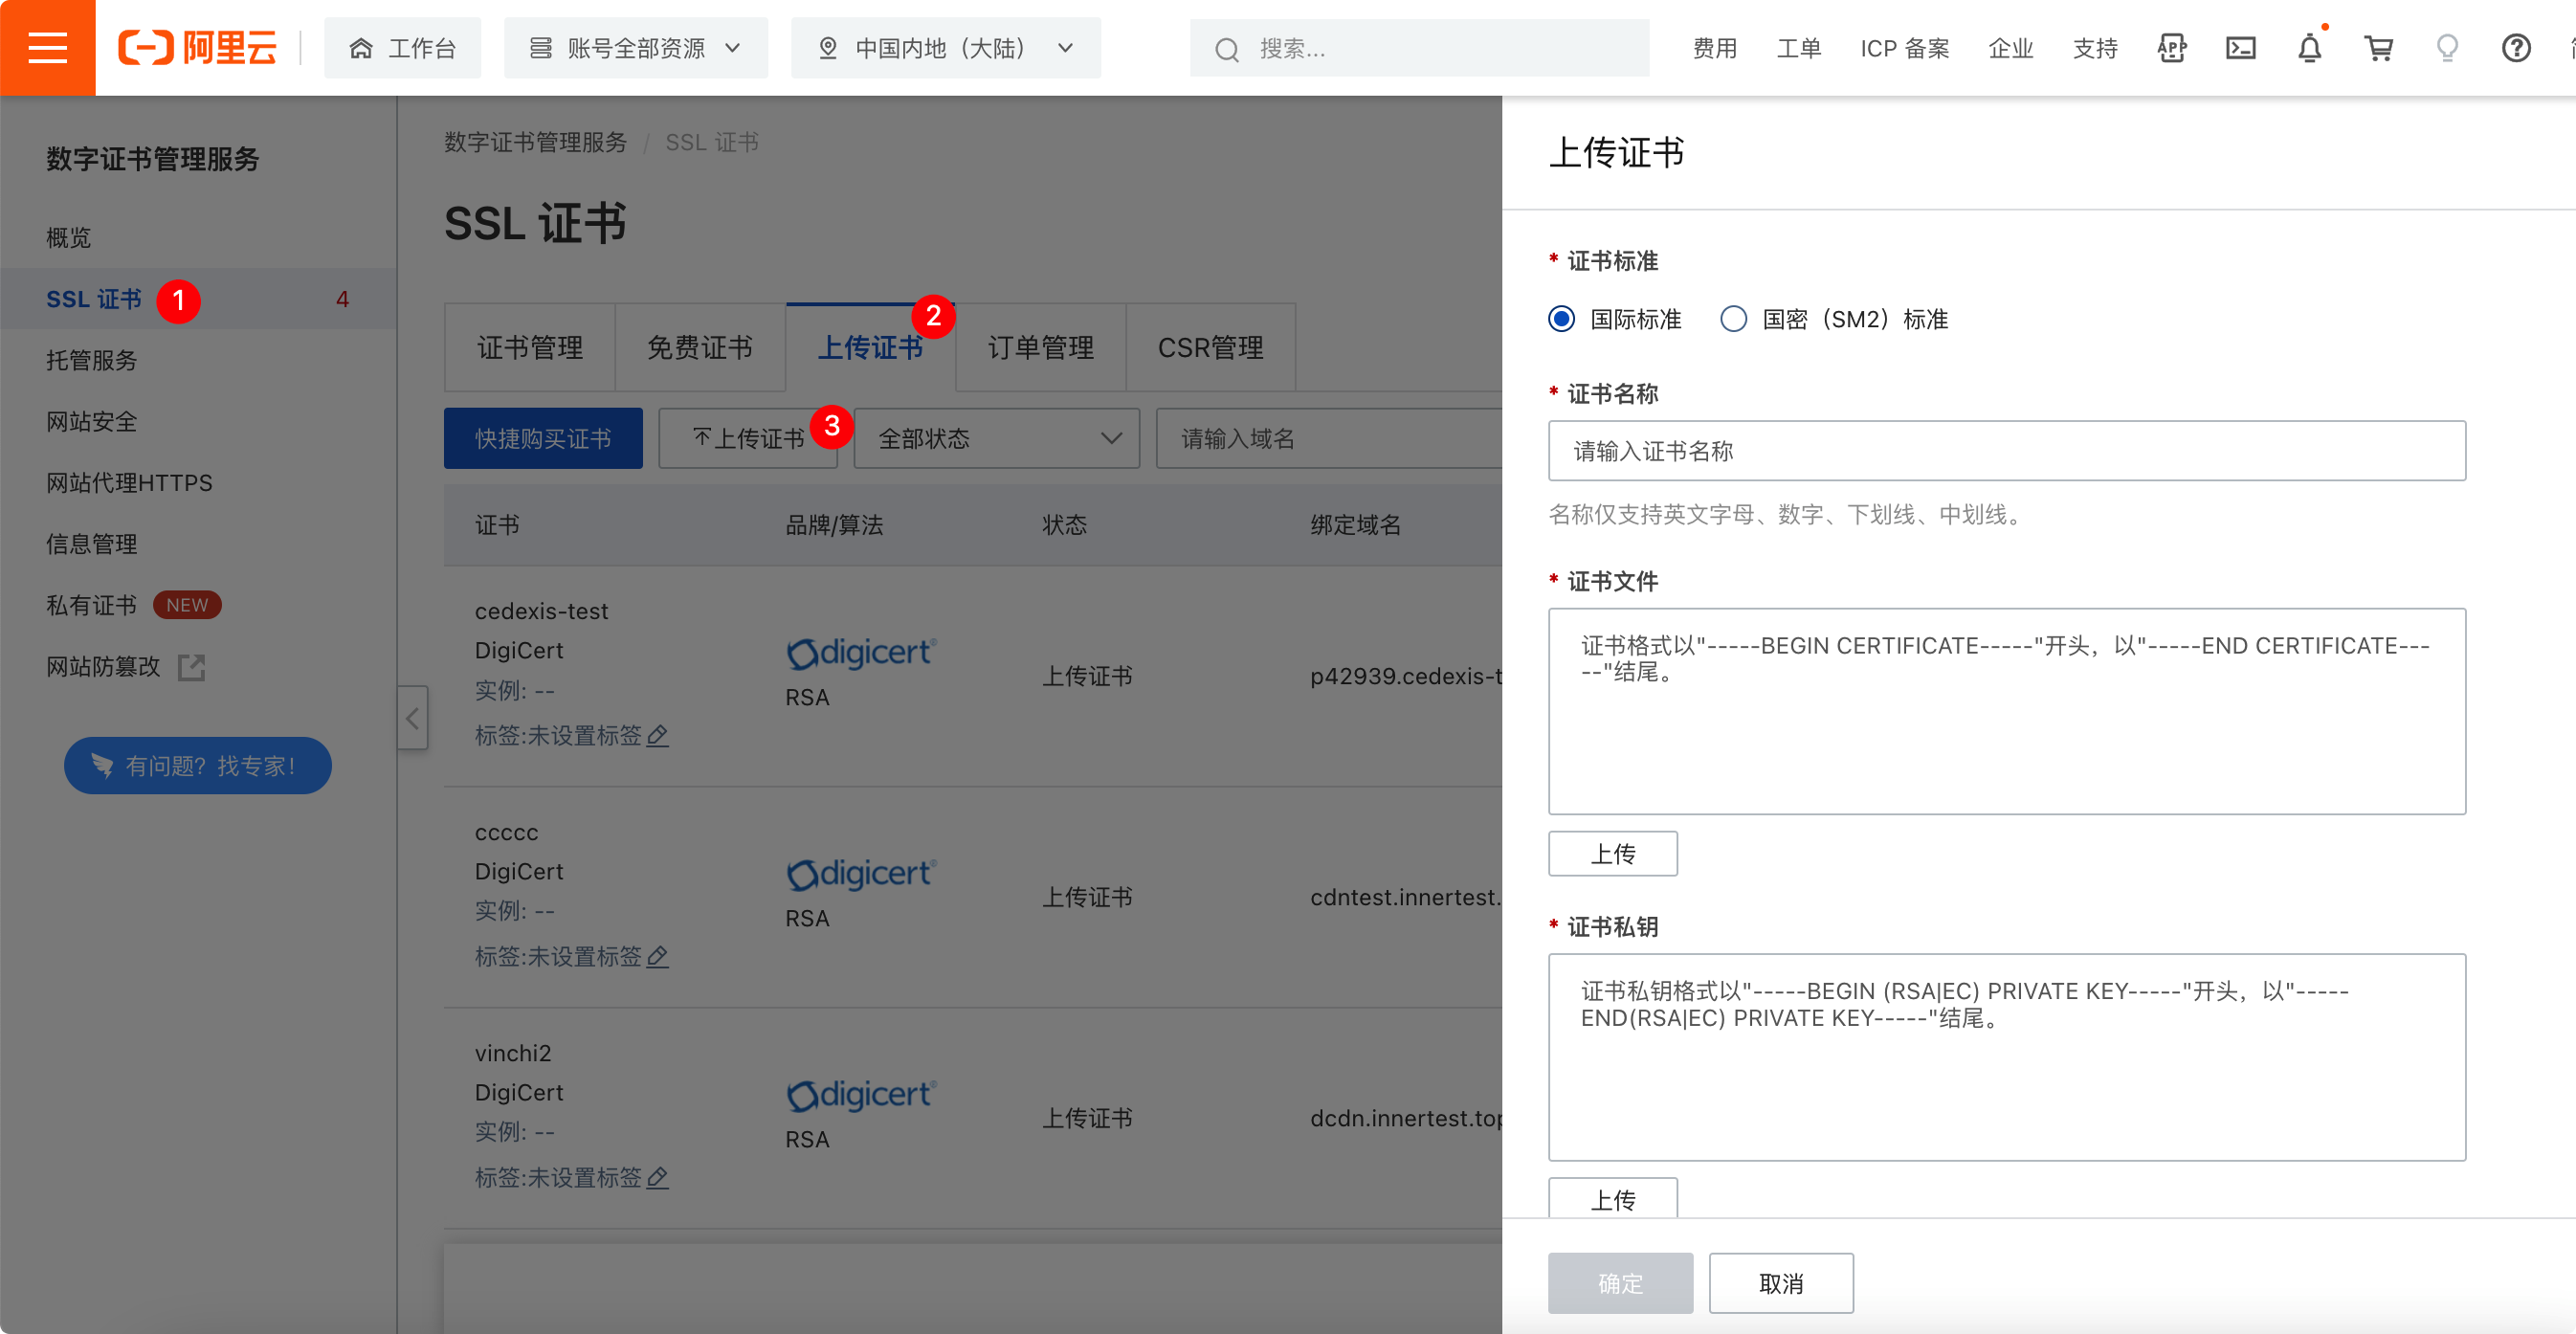
Task: Click the cedexis-test certificate name
Action: coord(541,611)
